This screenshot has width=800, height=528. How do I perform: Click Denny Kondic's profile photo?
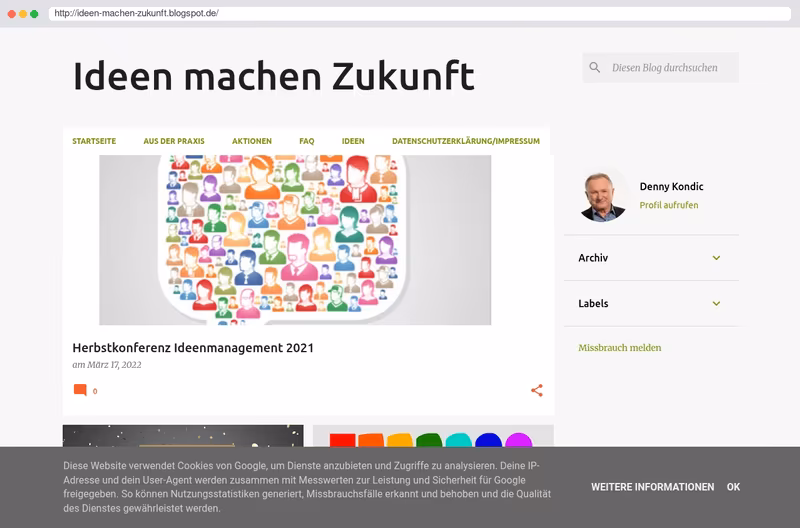(x=603, y=196)
